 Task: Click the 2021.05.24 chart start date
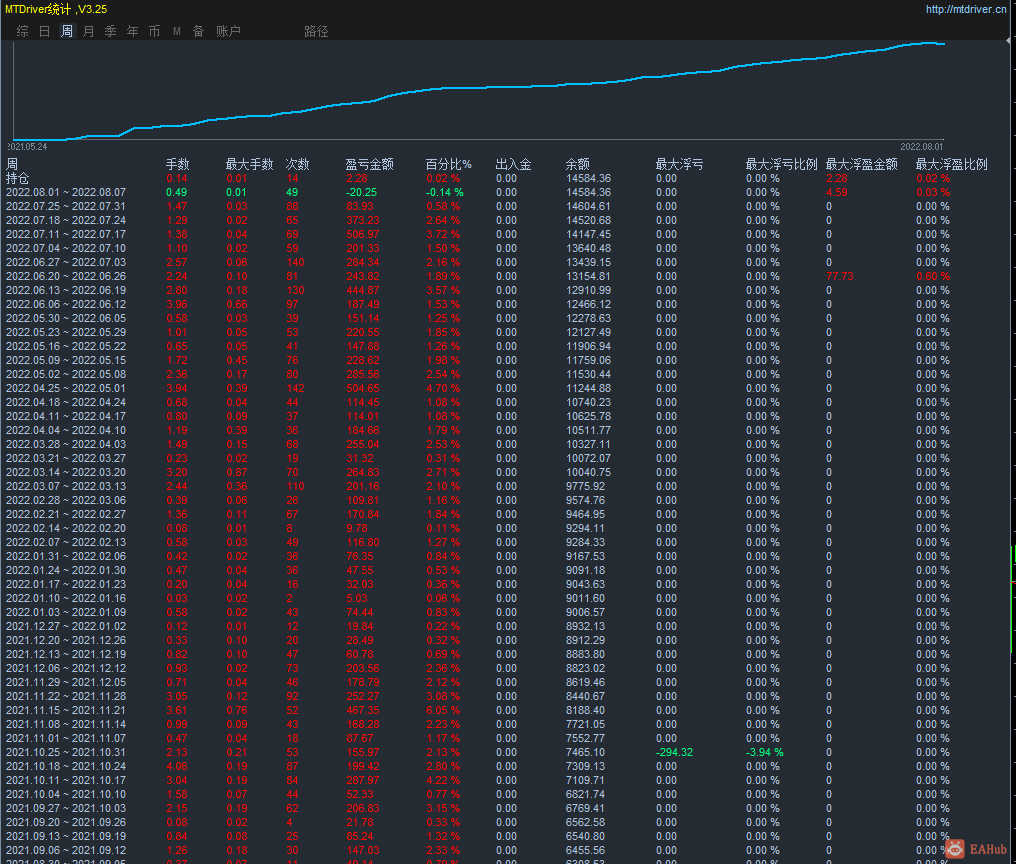coord(27,146)
